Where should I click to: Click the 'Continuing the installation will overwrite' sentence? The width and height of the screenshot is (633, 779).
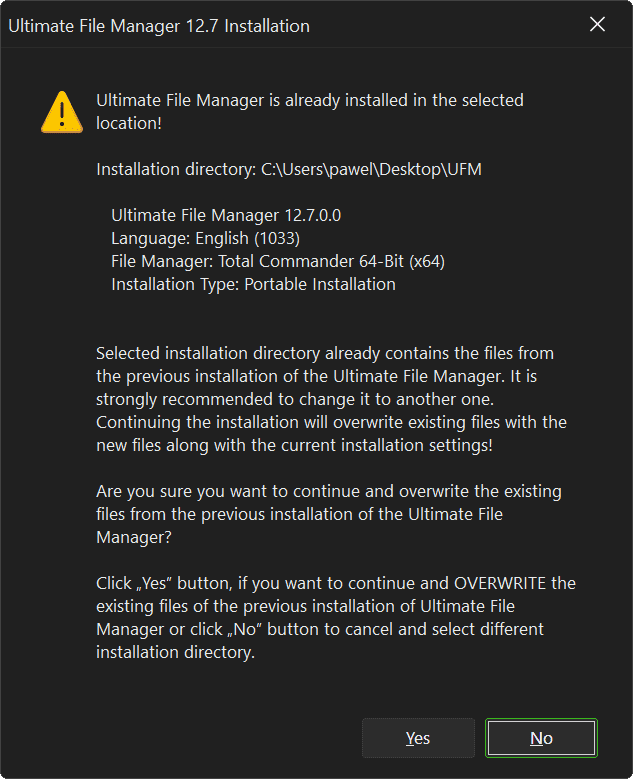pyautogui.click(x=330, y=422)
